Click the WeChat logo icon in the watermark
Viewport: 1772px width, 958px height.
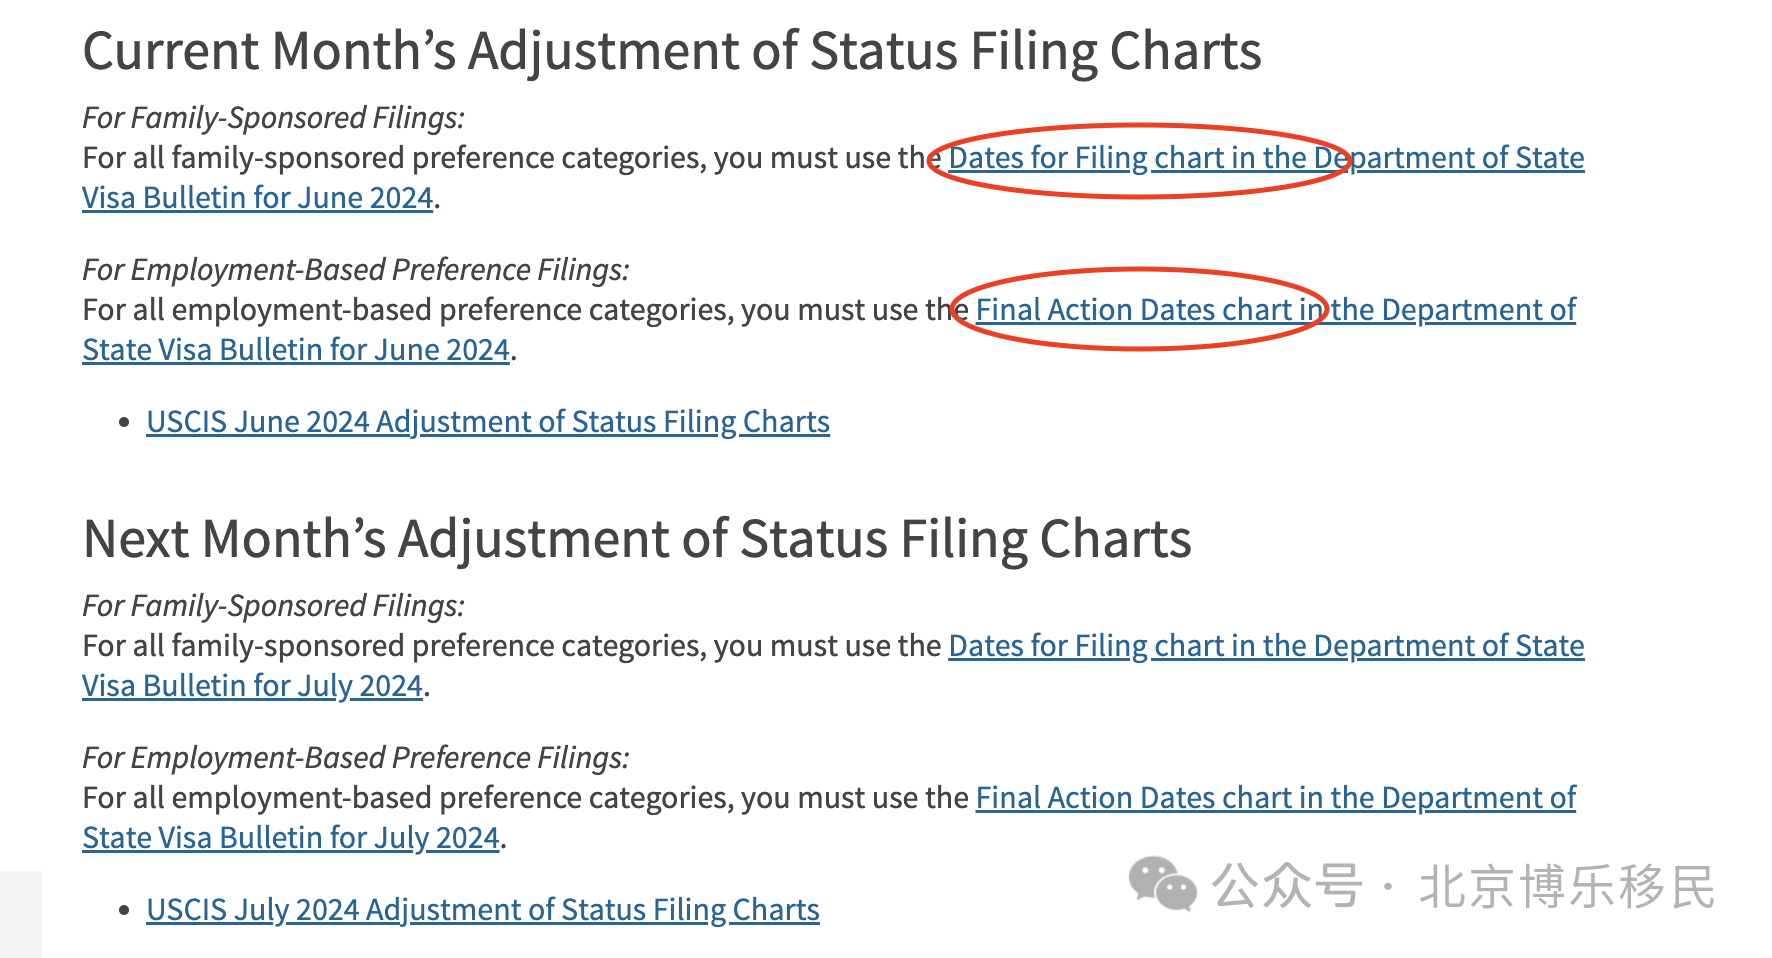pos(1162,884)
